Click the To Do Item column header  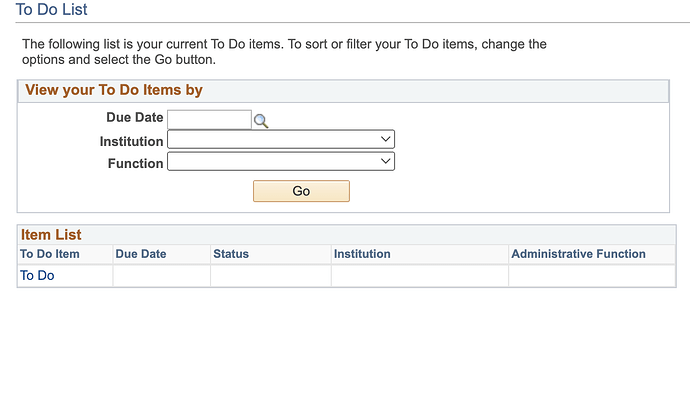[x=50, y=254]
